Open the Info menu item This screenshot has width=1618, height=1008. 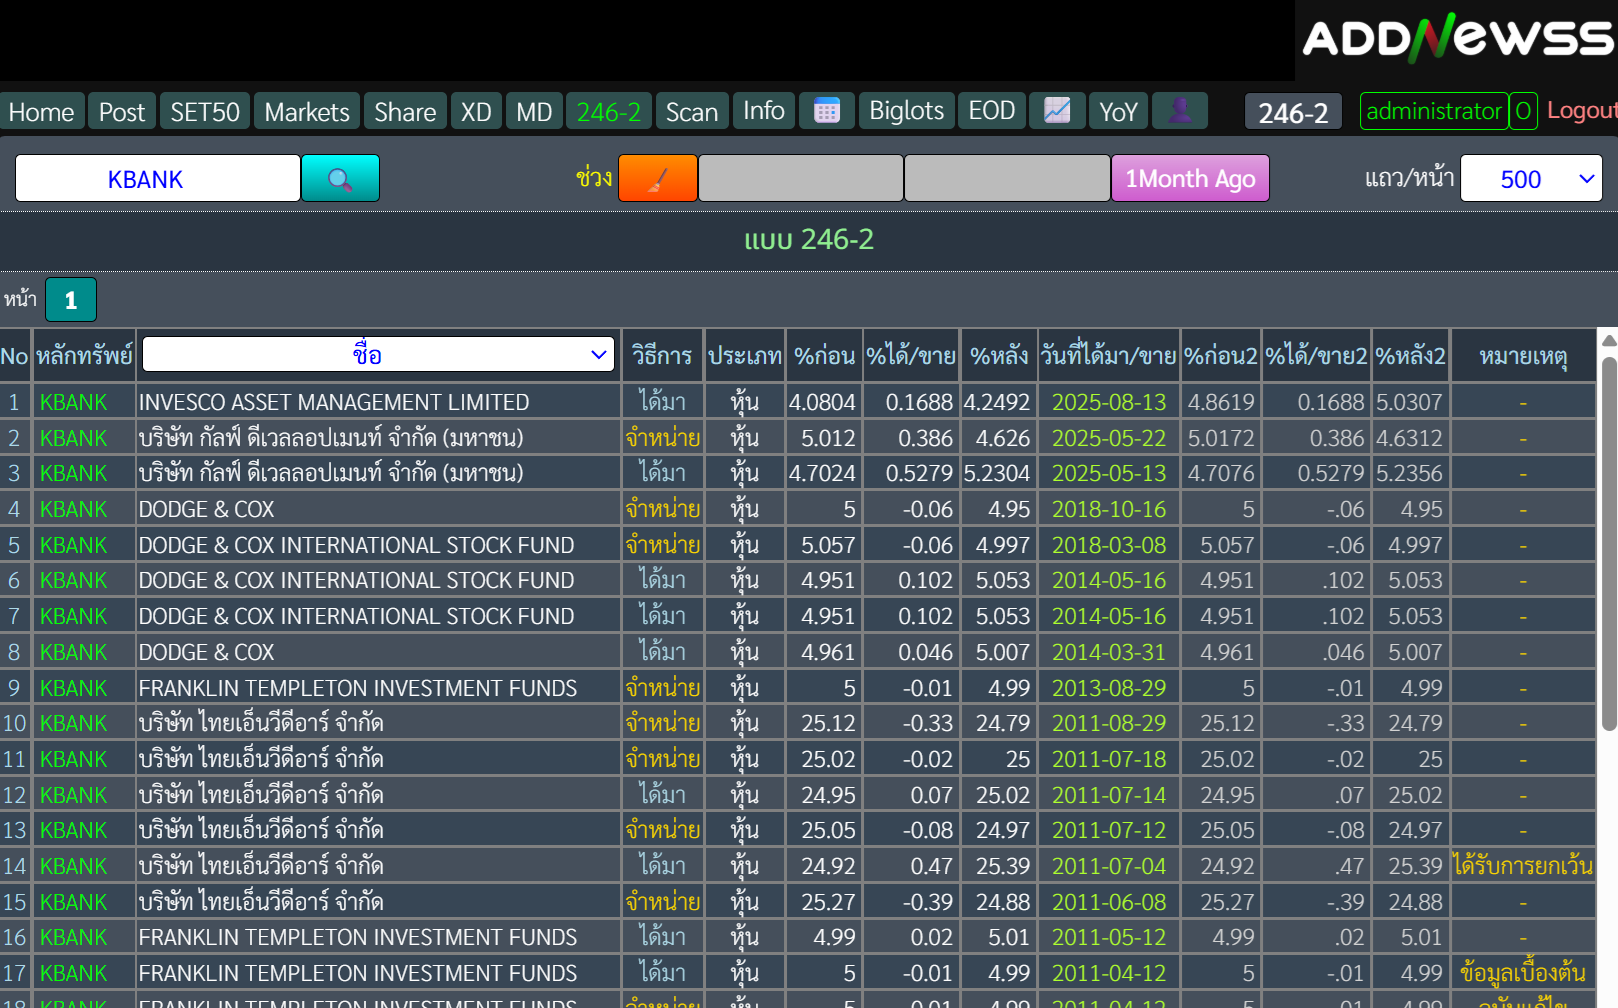[x=764, y=110]
